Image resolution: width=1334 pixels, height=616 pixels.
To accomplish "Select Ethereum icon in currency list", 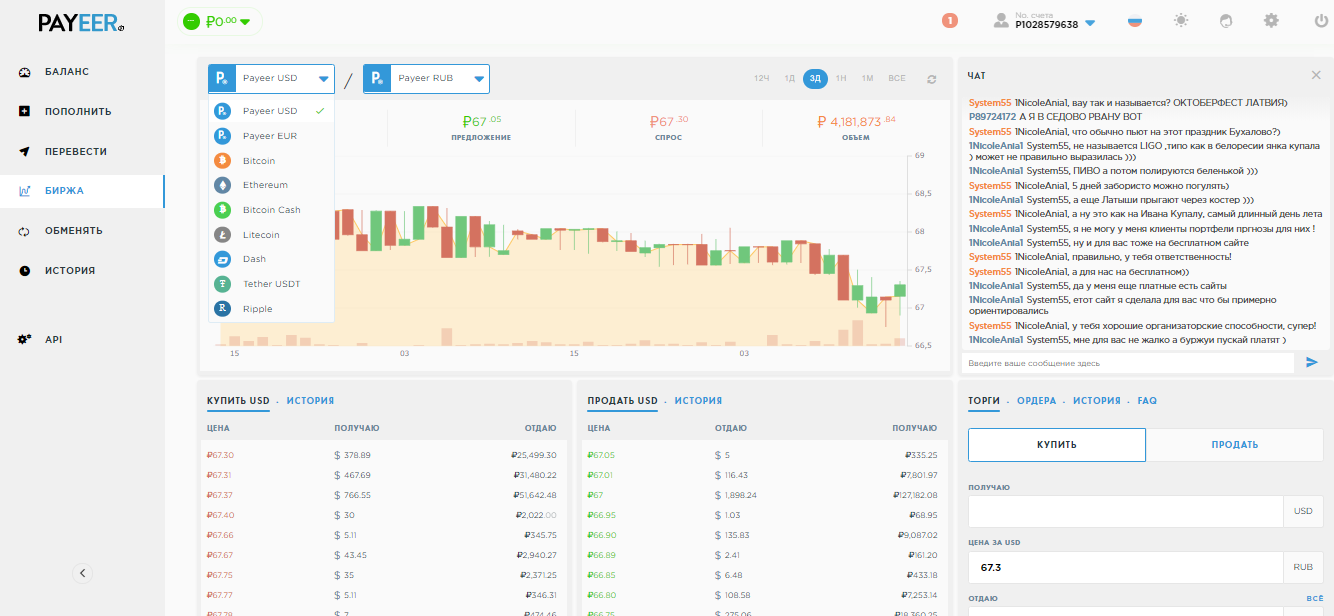I will (x=222, y=185).
